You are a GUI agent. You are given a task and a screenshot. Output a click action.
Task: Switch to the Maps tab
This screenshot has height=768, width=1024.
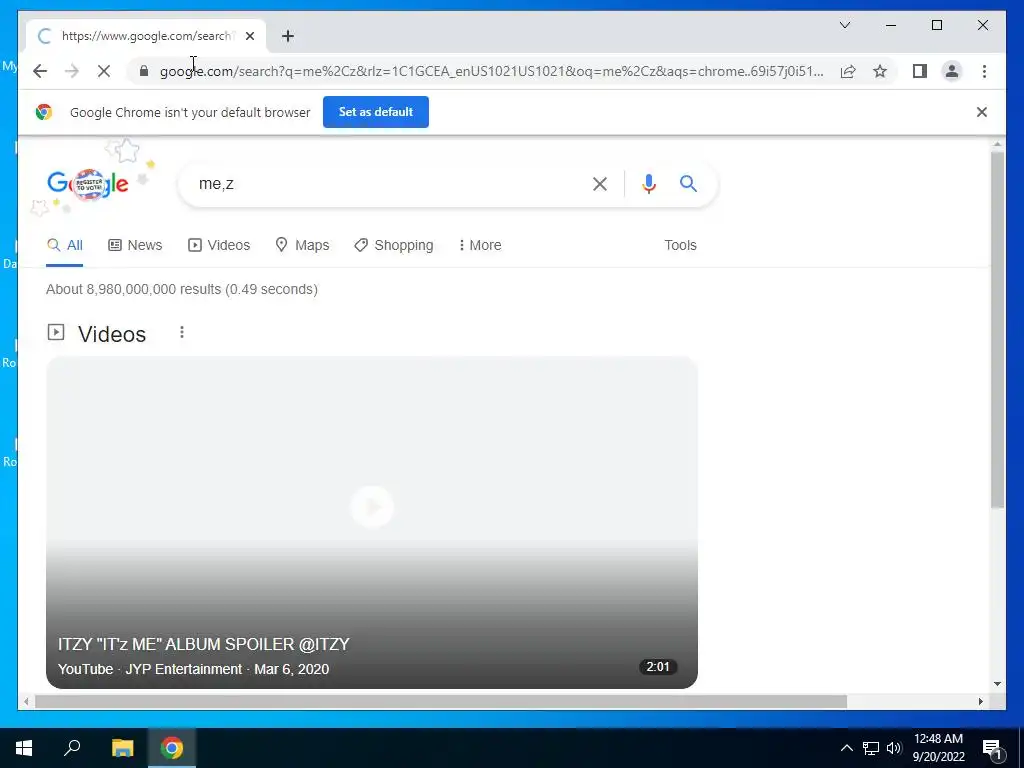pyautogui.click(x=302, y=245)
